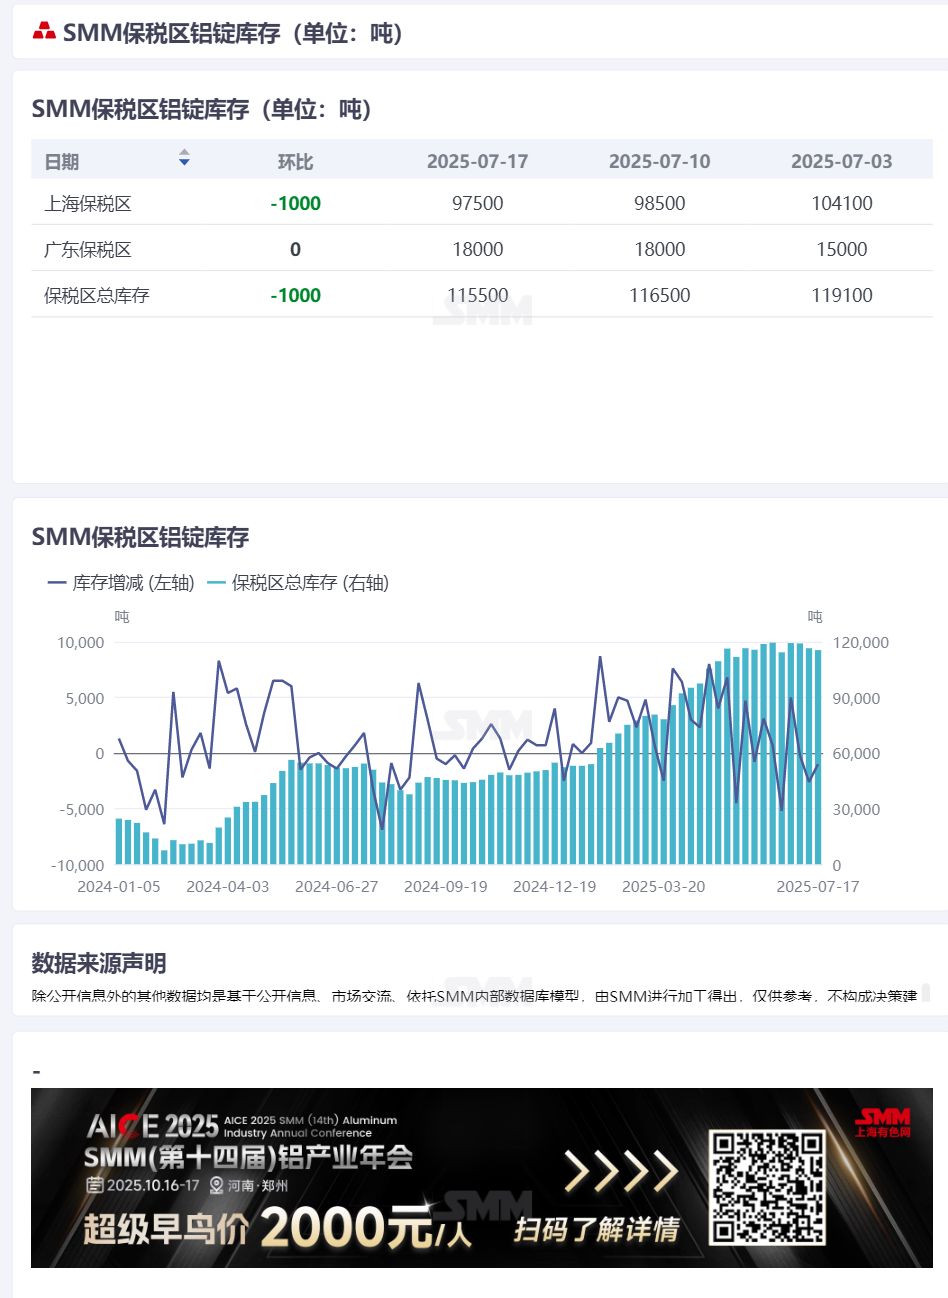Toggle the 库存增减 (左轴) legend series
This screenshot has width=948, height=1298.
(x=121, y=583)
